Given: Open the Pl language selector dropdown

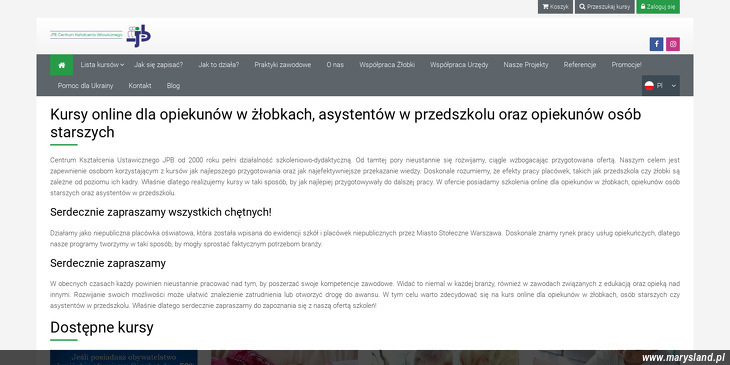Looking at the screenshot, I should [661, 86].
